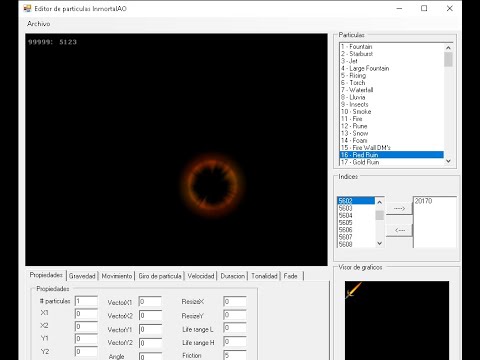
Task: Click the VectorY2 input field
Action: pyautogui.click(x=150, y=343)
